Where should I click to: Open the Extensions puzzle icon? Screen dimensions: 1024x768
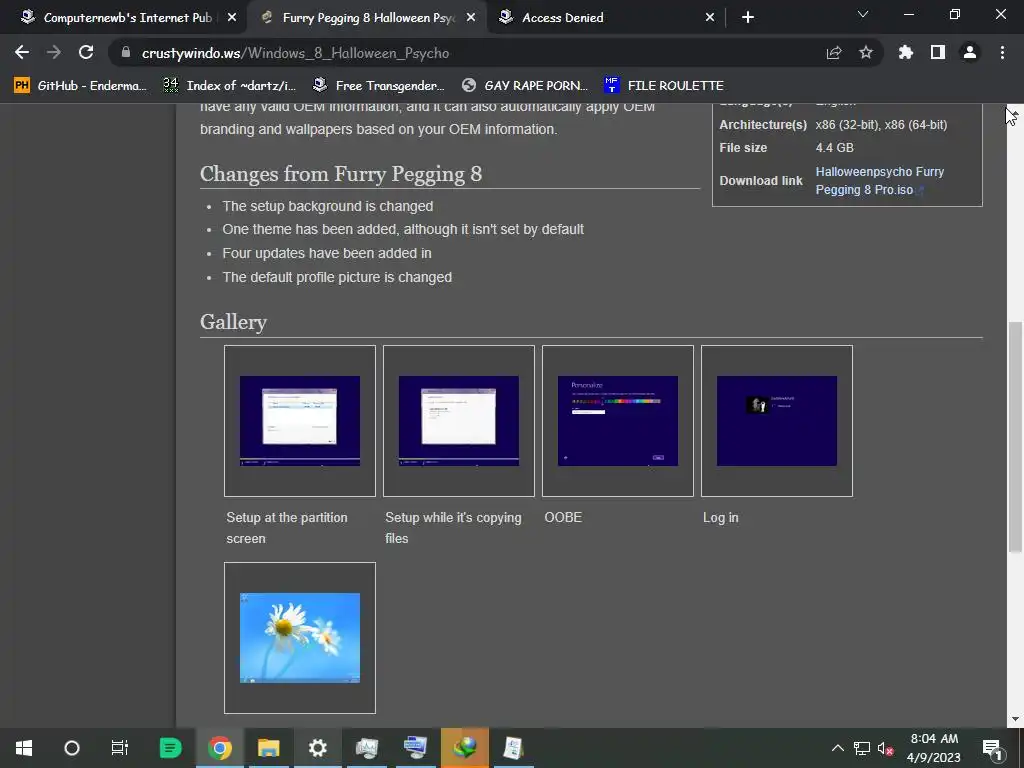906,53
